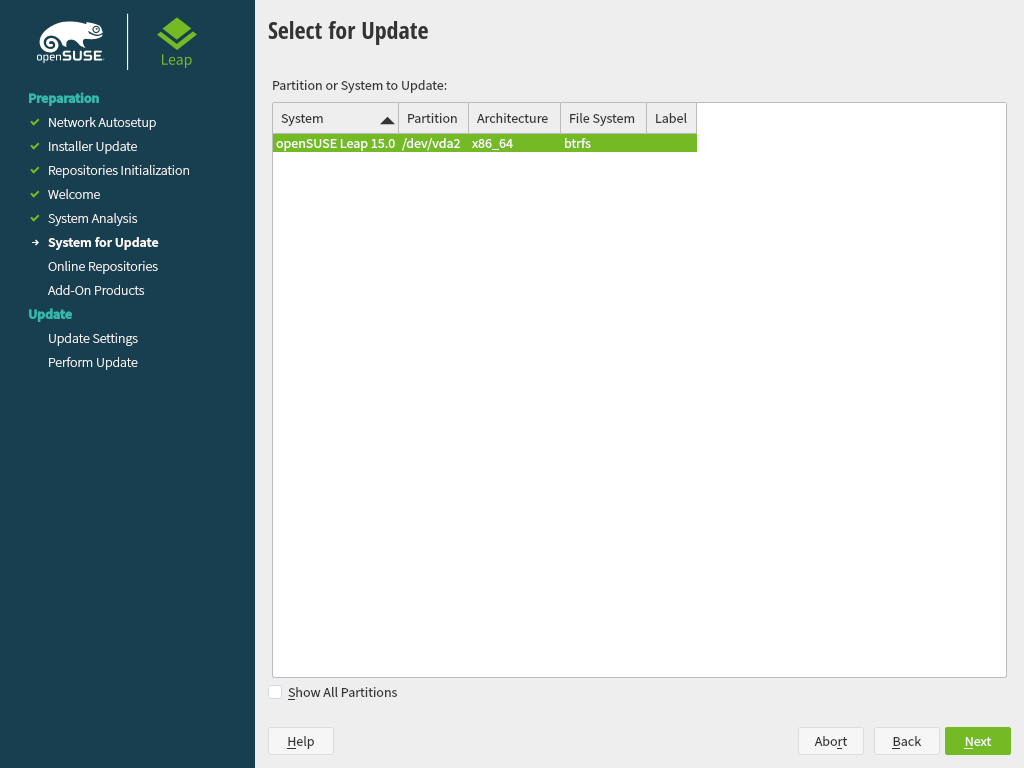Viewport: 1024px width, 768px height.
Task: Click checkmark beside System Analysis
Action: pyautogui.click(x=35, y=218)
